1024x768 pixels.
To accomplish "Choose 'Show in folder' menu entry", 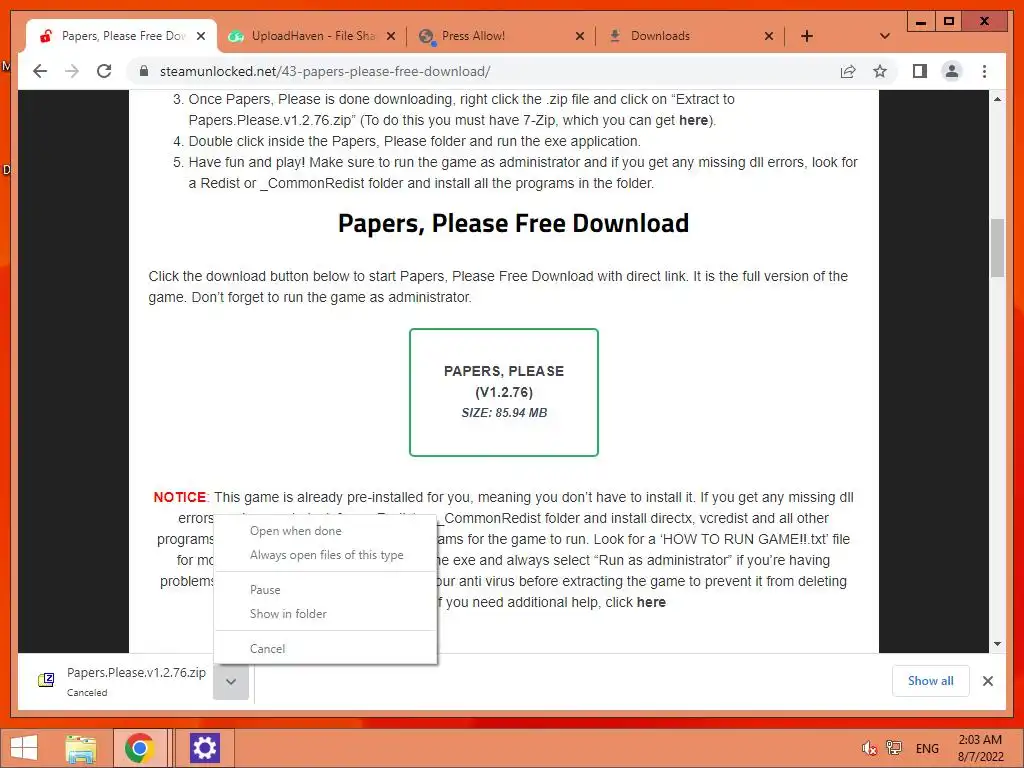I will (x=325, y=614).
